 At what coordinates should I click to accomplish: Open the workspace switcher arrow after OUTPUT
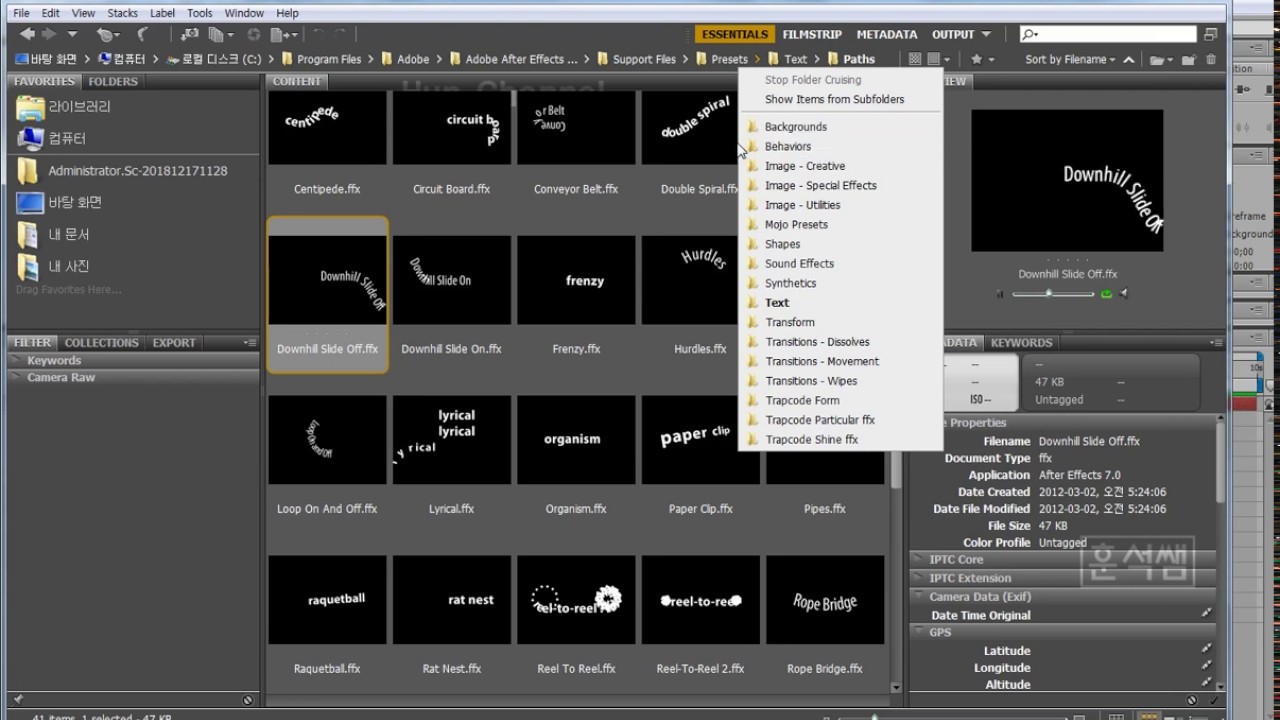coord(986,34)
